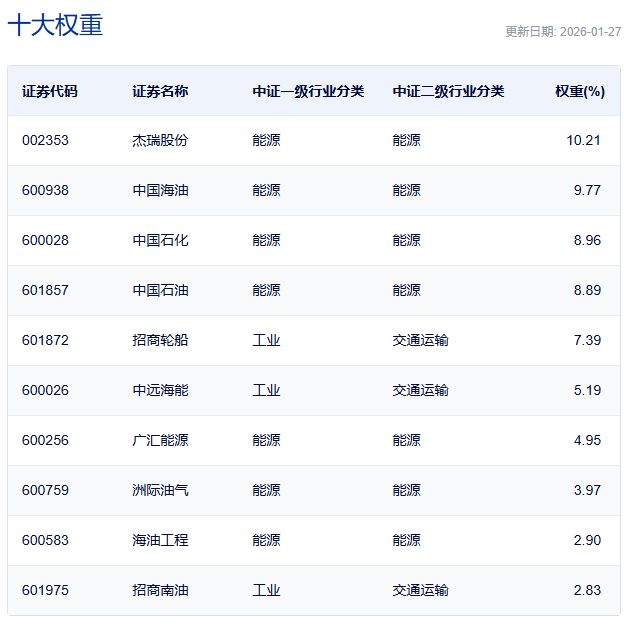Select the 证券名称 column header
The width and height of the screenshot is (624, 624).
pyautogui.click(x=160, y=91)
